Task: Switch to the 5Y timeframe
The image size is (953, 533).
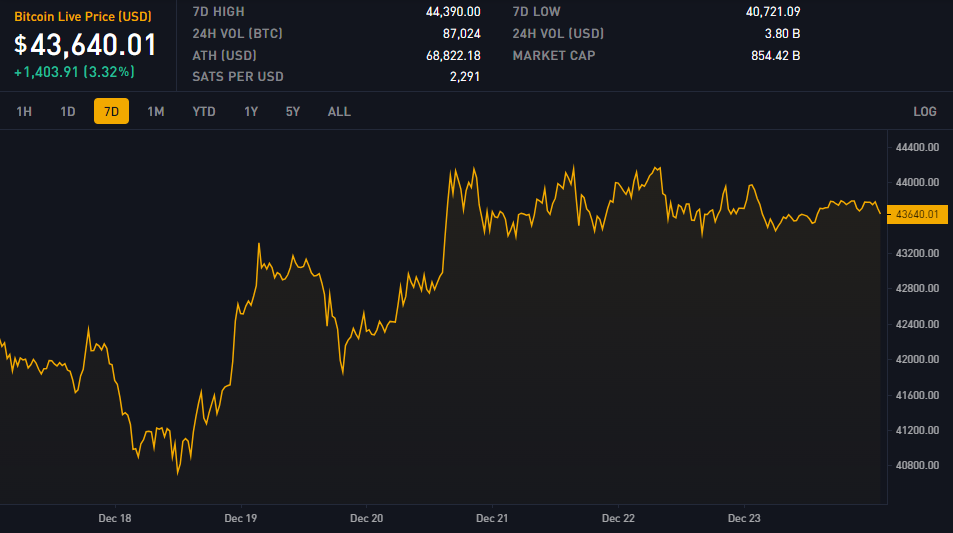Action: (x=293, y=111)
